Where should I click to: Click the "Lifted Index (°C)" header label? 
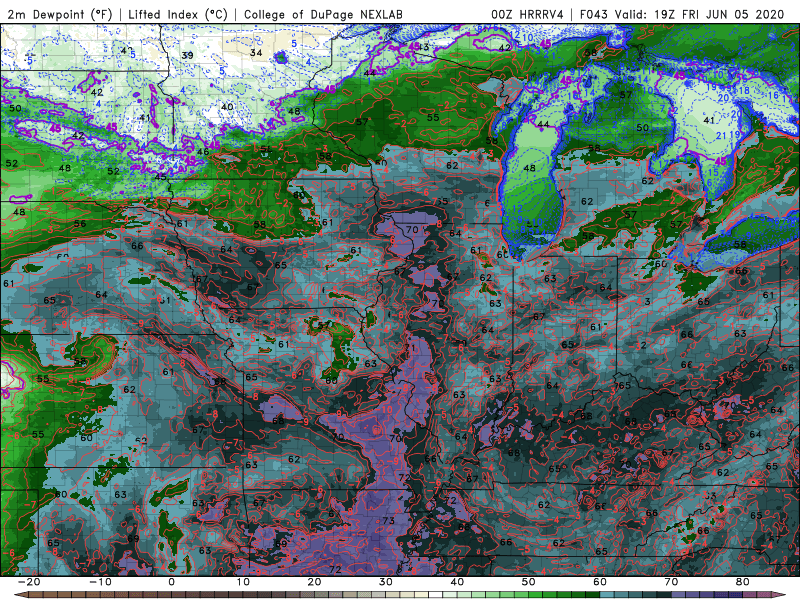point(178,14)
